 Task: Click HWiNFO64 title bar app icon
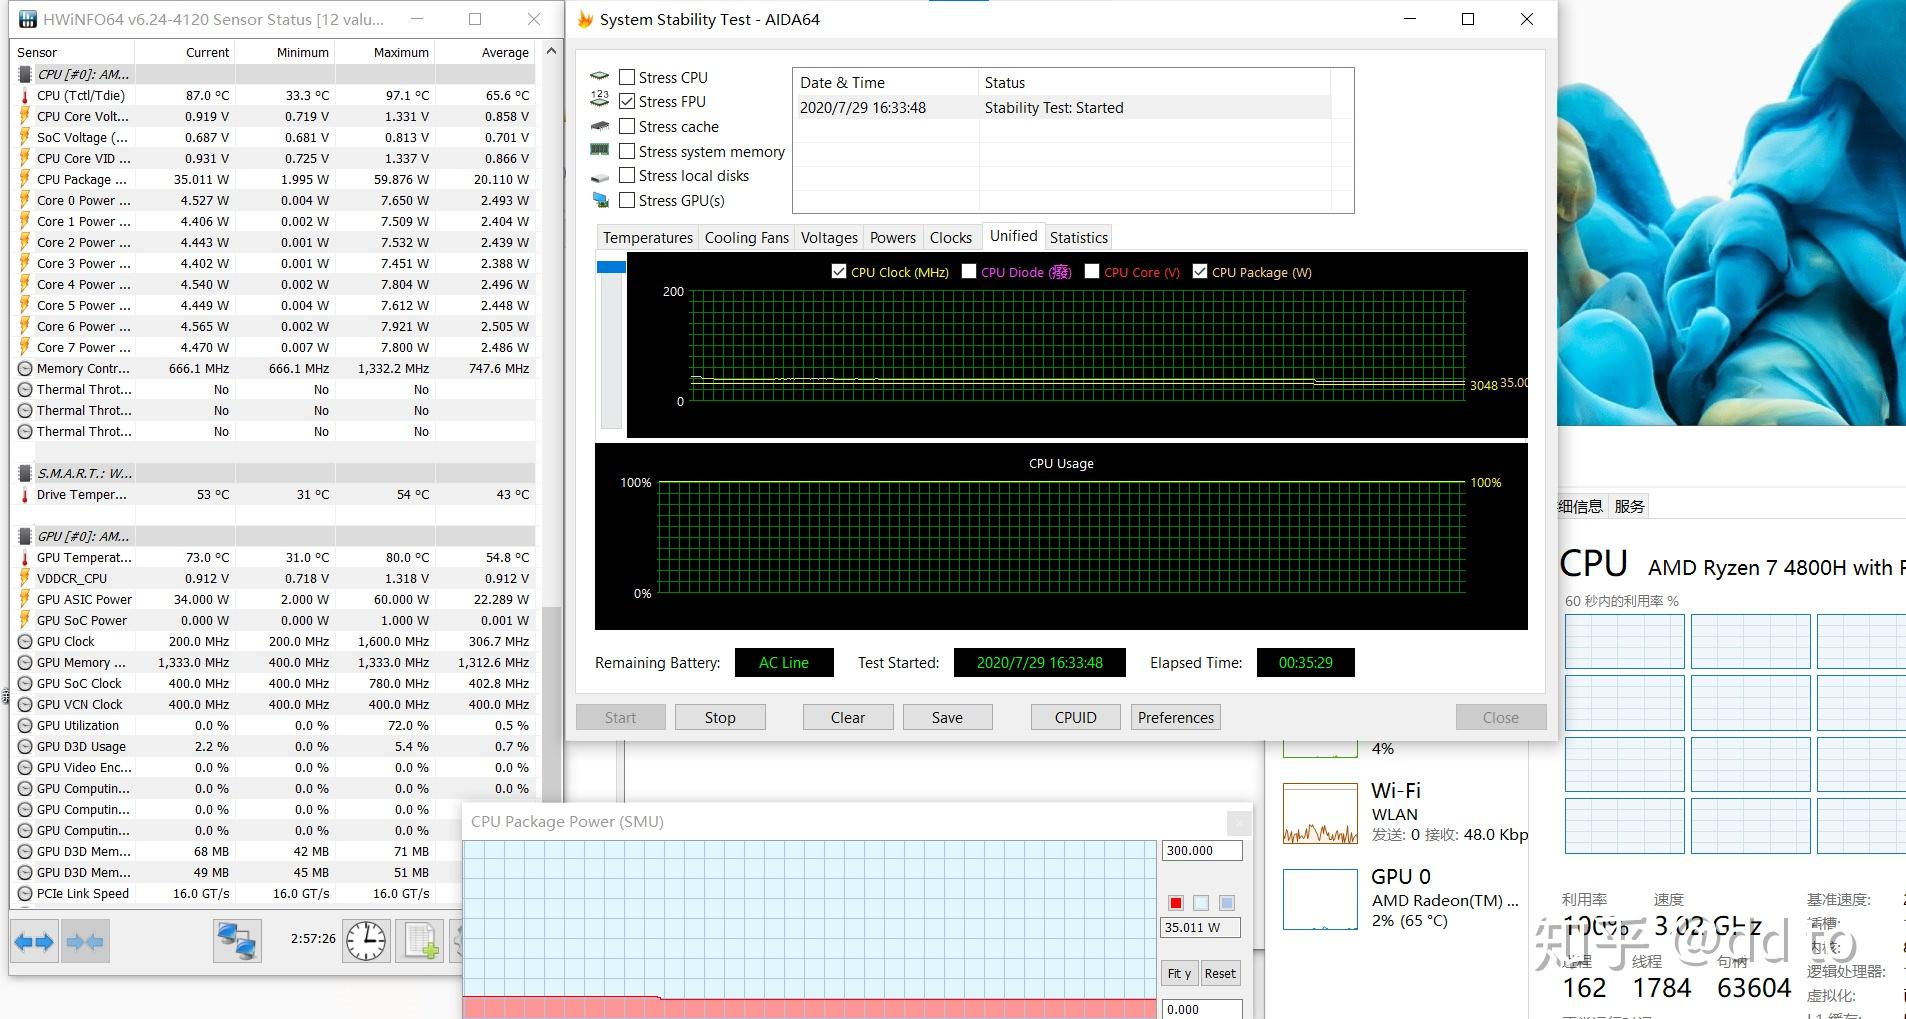tap(28, 19)
